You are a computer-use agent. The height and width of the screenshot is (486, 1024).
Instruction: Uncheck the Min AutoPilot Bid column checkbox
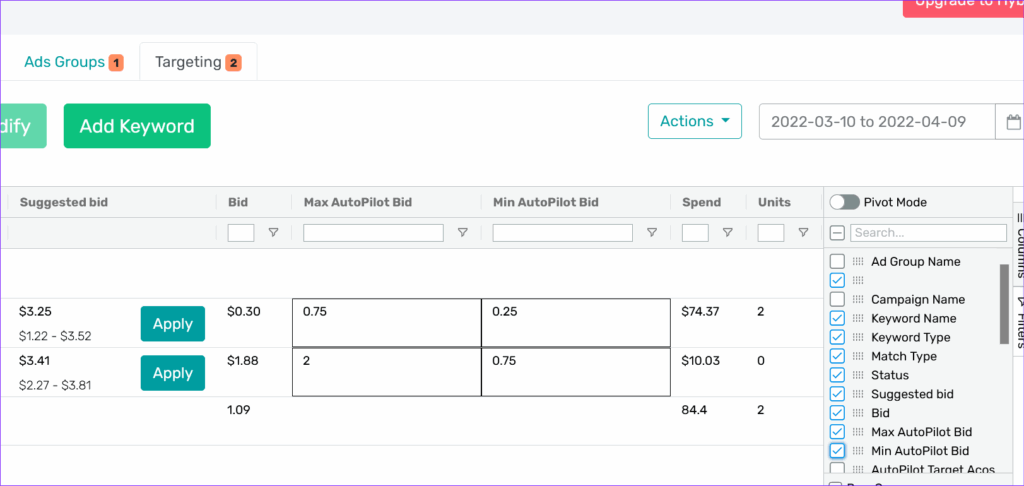click(x=837, y=451)
